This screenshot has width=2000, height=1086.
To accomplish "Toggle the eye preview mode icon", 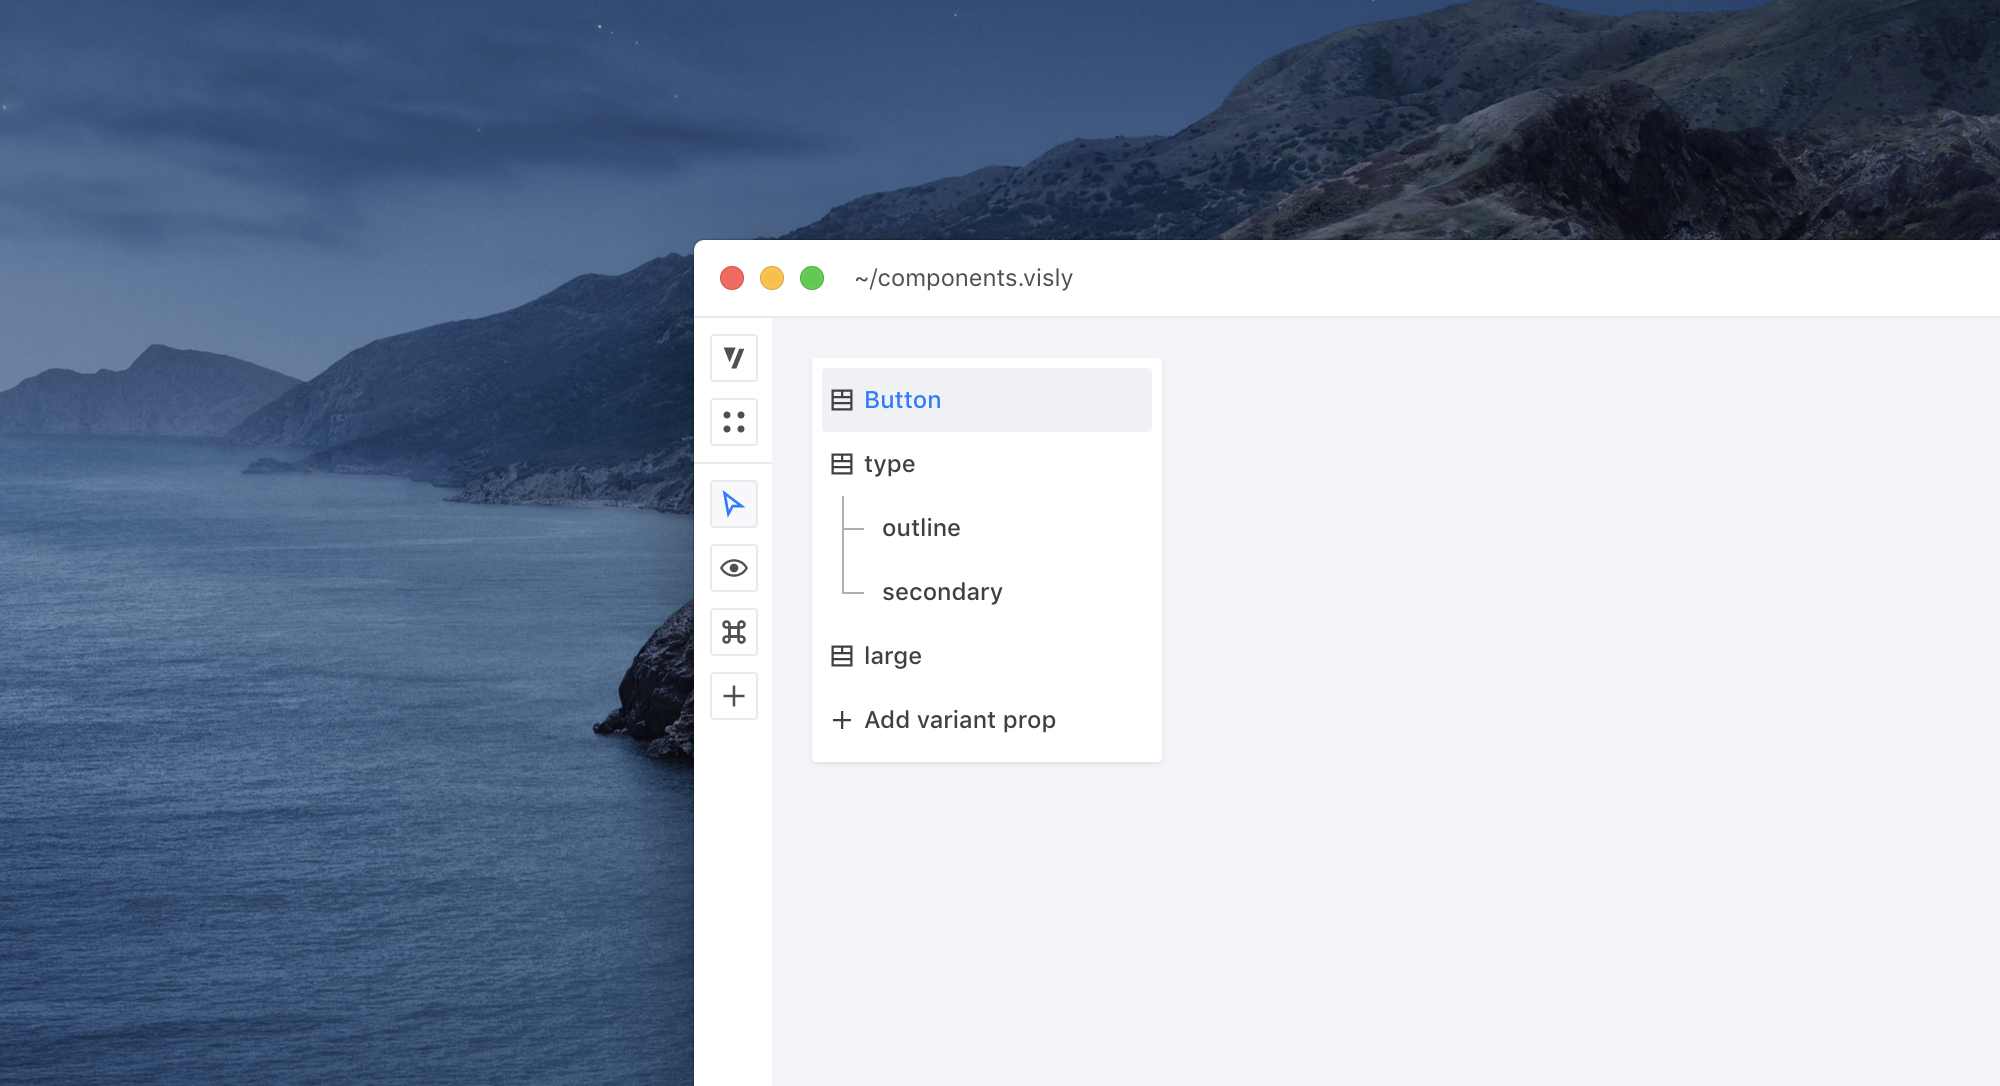I will point(734,568).
